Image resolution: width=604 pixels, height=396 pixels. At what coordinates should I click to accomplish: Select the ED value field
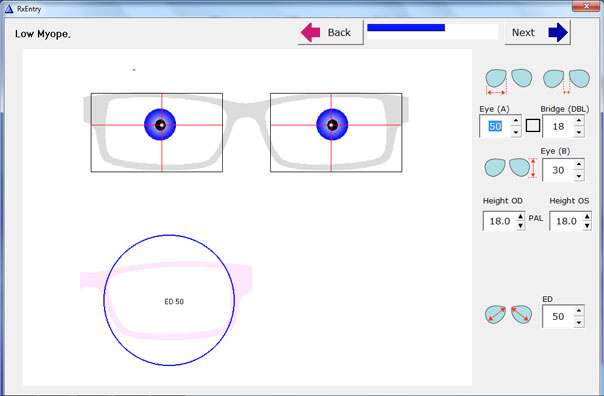tap(558, 316)
